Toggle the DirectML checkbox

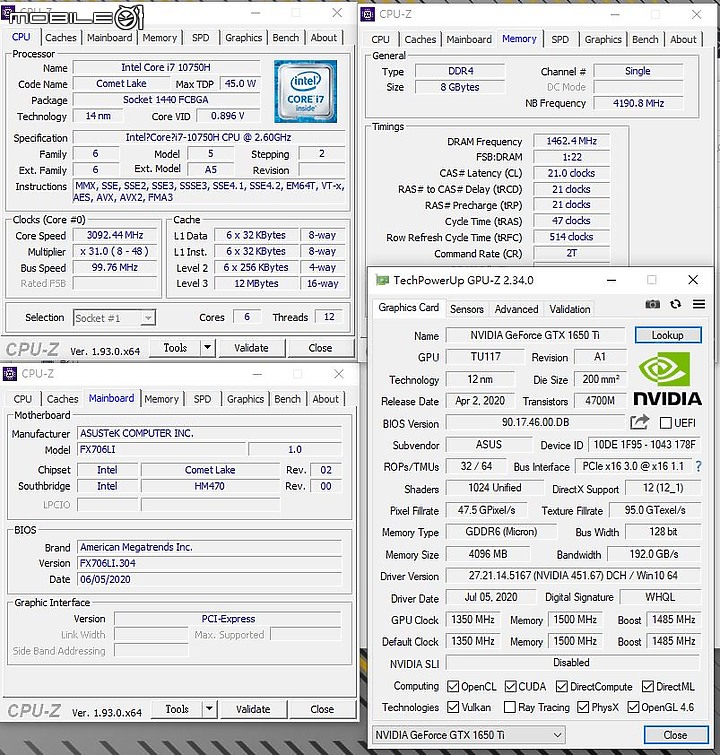(x=648, y=686)
